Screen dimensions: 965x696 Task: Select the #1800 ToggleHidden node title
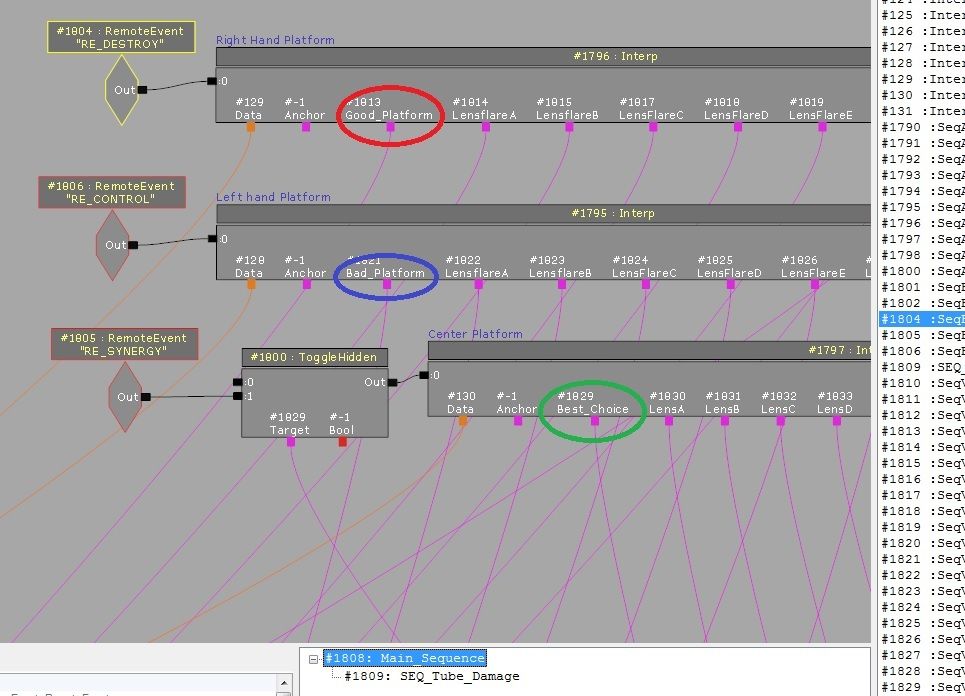[x=314, y=358]
